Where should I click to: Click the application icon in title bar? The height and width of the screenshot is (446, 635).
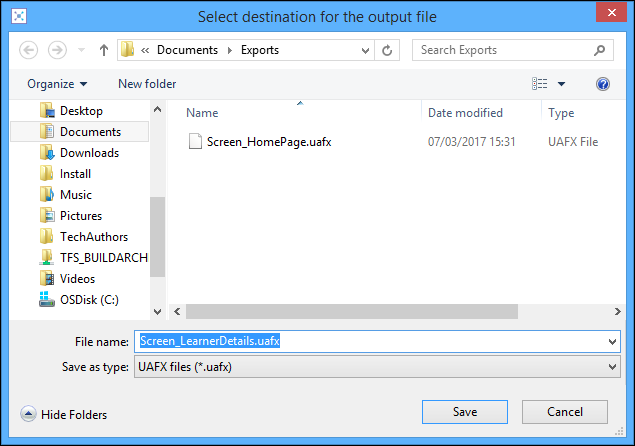click(19, 16)
